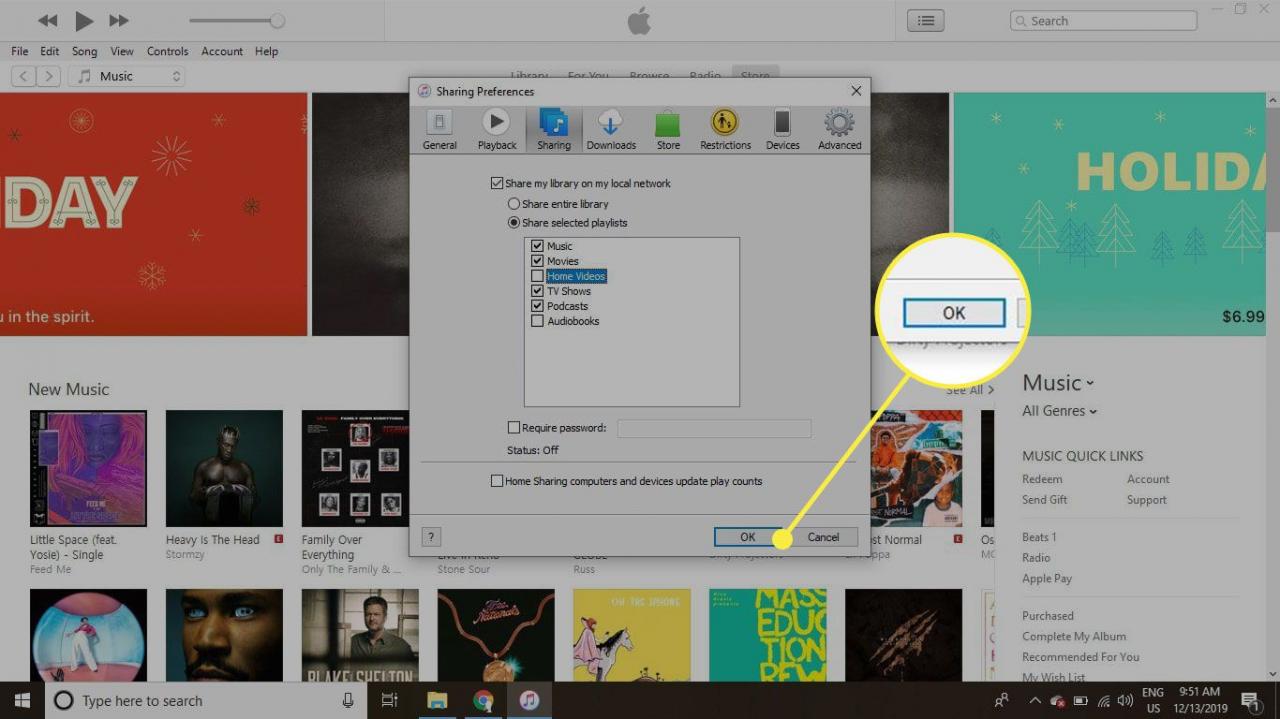The width and height of the screenshot is (1280, 719).
Task: Show hidden system tray icons
Action: coord(1035,701)
